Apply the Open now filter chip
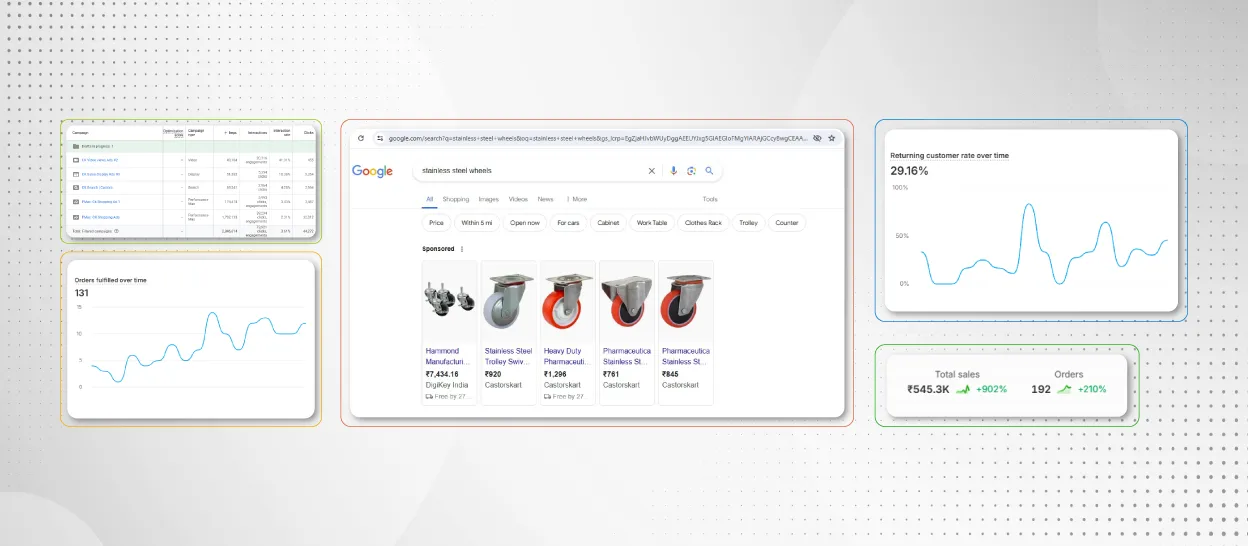Screen dimensions: 1248x546 pyautogui.click(x=524, y=223)
